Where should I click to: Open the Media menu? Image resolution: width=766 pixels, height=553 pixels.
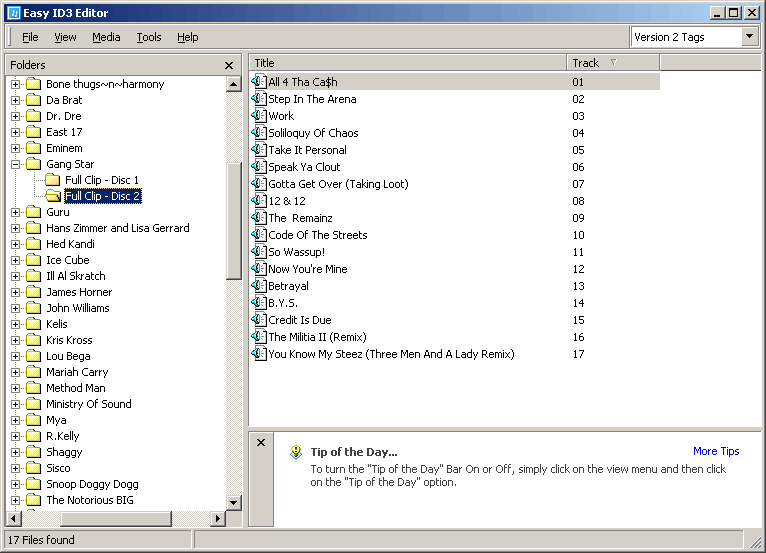pyautogui.click(x=106, y=37)
